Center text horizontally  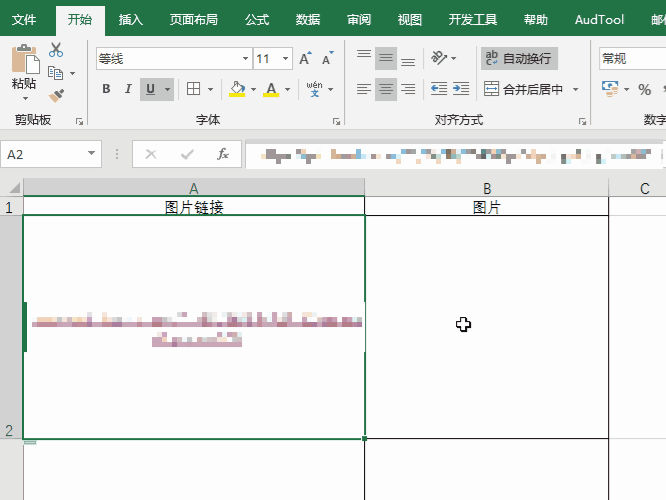pyautogui.click(x=386, y=89)
